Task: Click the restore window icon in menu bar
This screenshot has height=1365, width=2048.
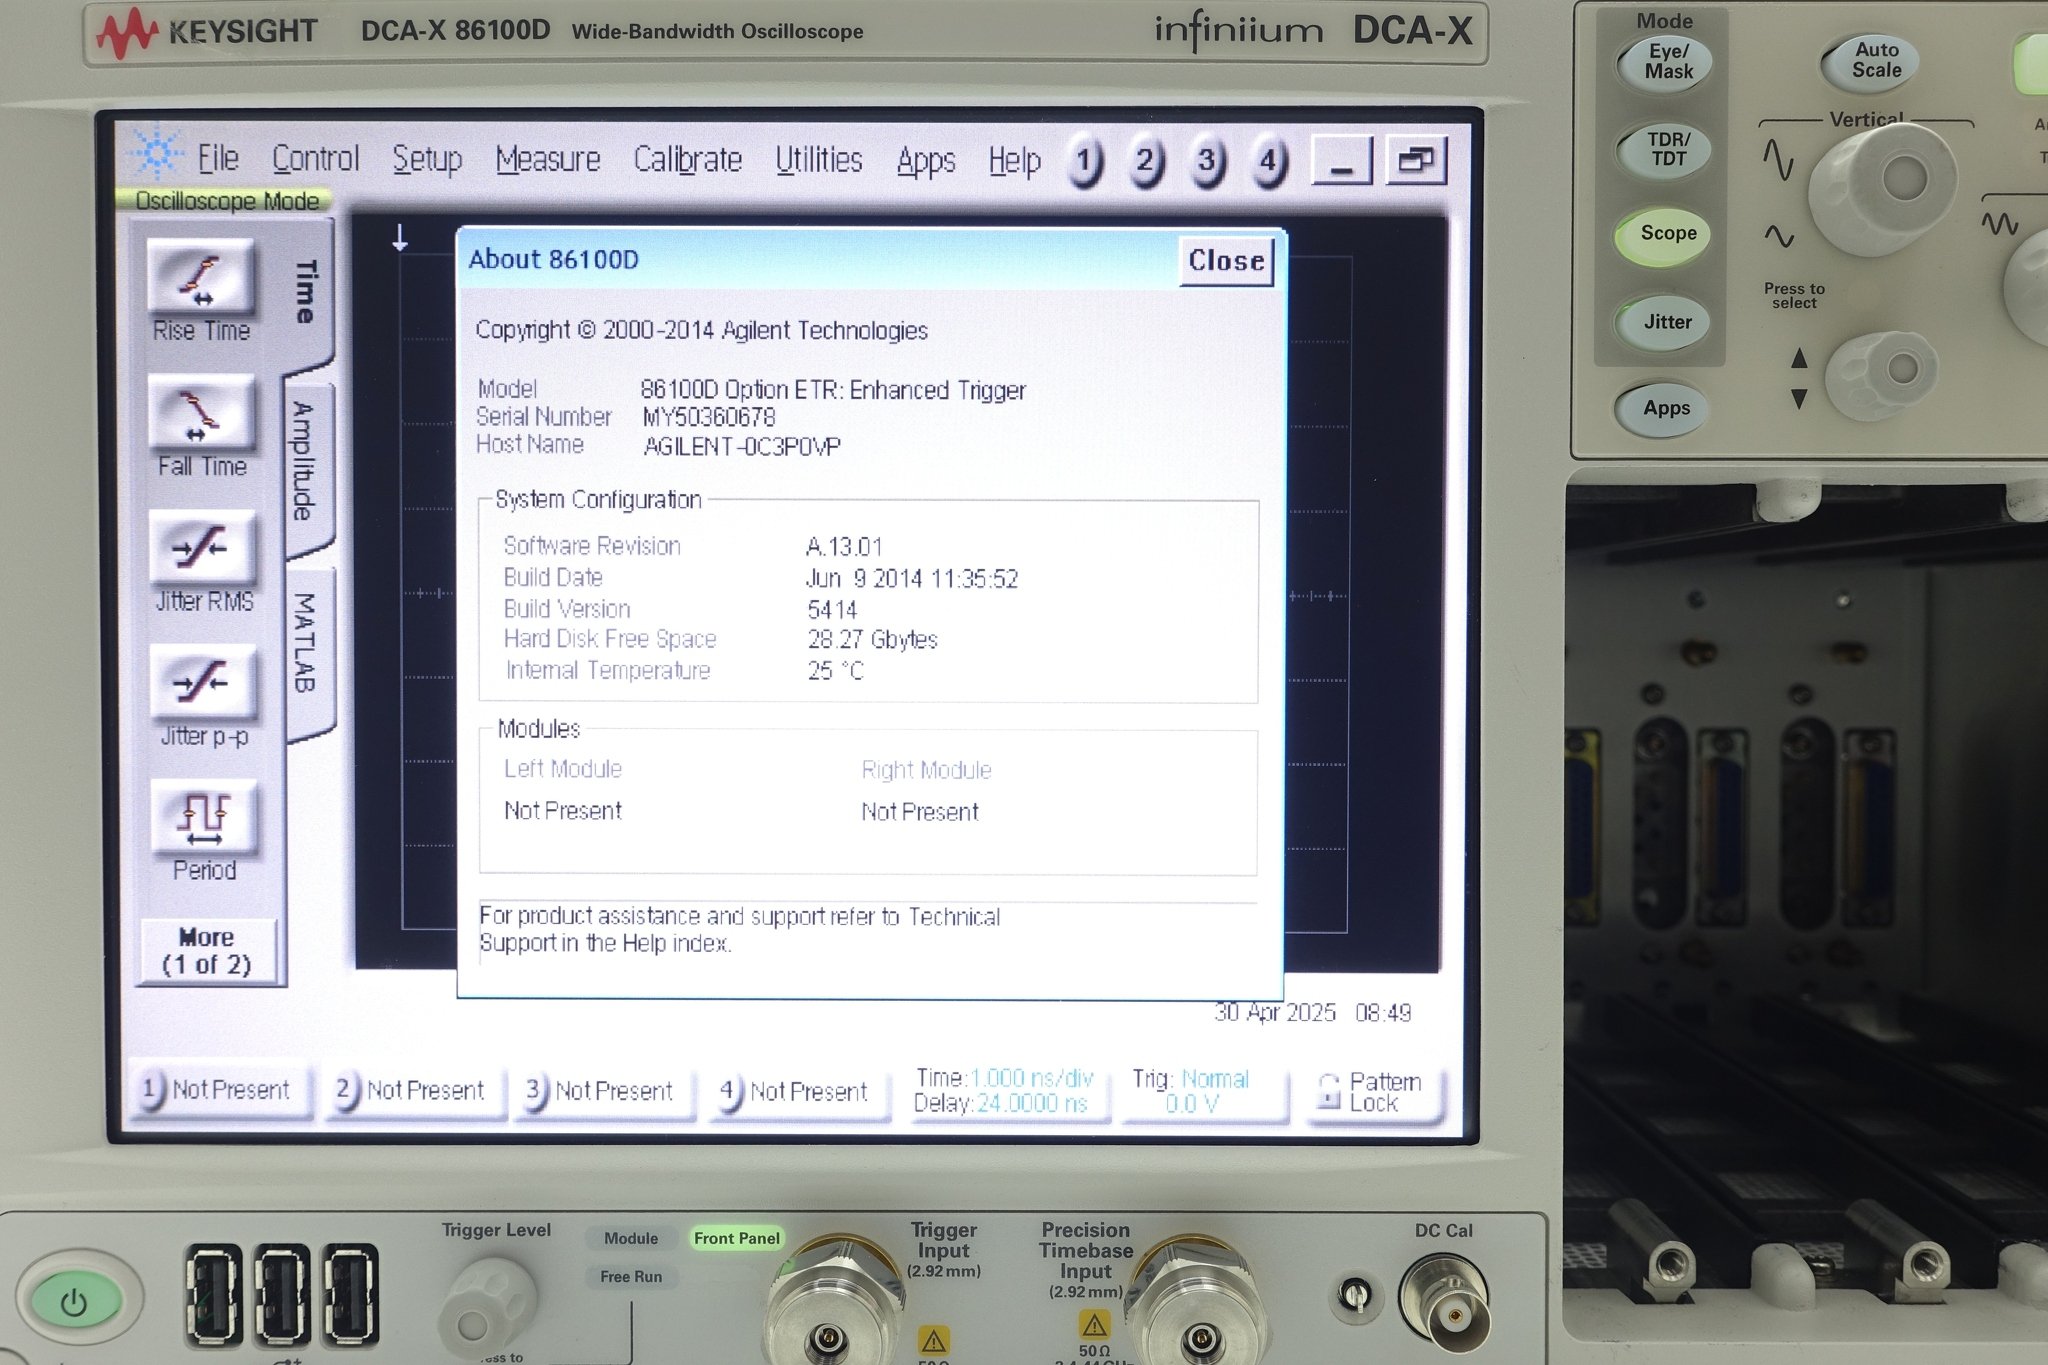Action: 1416,160
